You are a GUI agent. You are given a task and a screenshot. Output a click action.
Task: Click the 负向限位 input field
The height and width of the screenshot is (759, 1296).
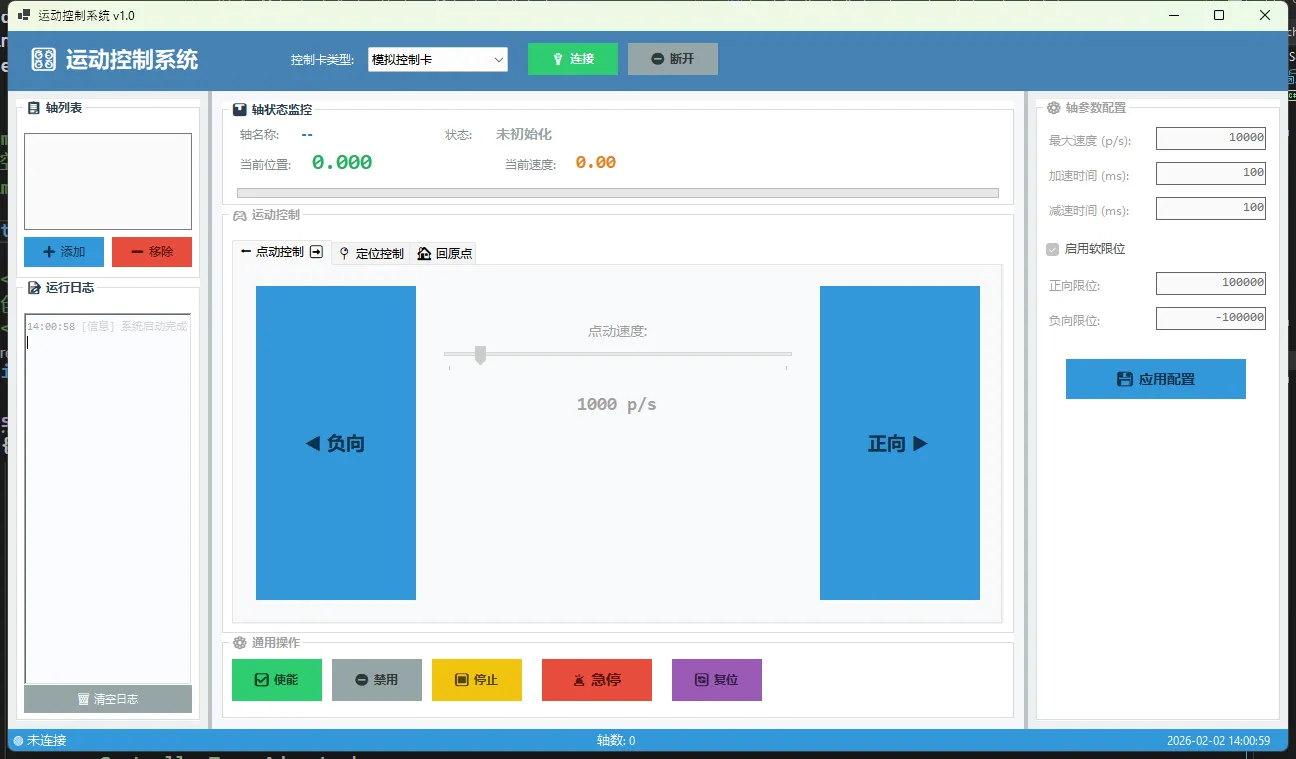(1211, 318)
